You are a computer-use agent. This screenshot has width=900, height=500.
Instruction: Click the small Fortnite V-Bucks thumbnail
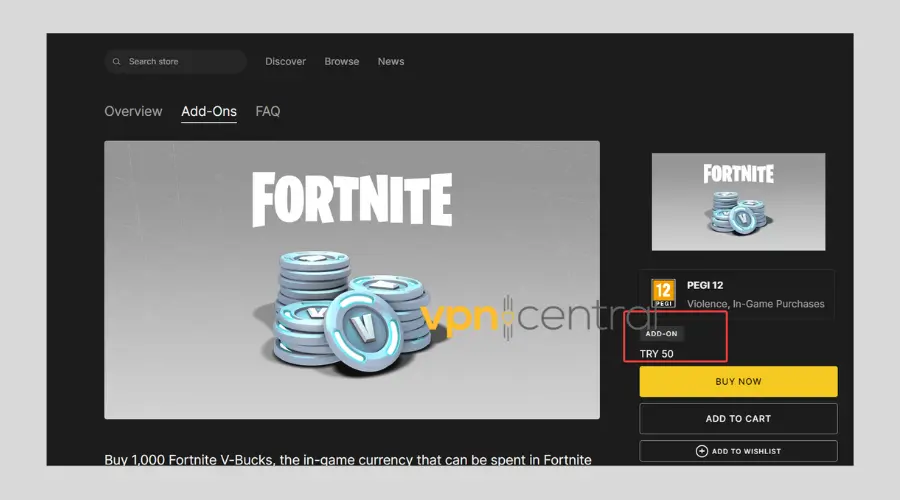pyautogui.click(x=738, y=201)
